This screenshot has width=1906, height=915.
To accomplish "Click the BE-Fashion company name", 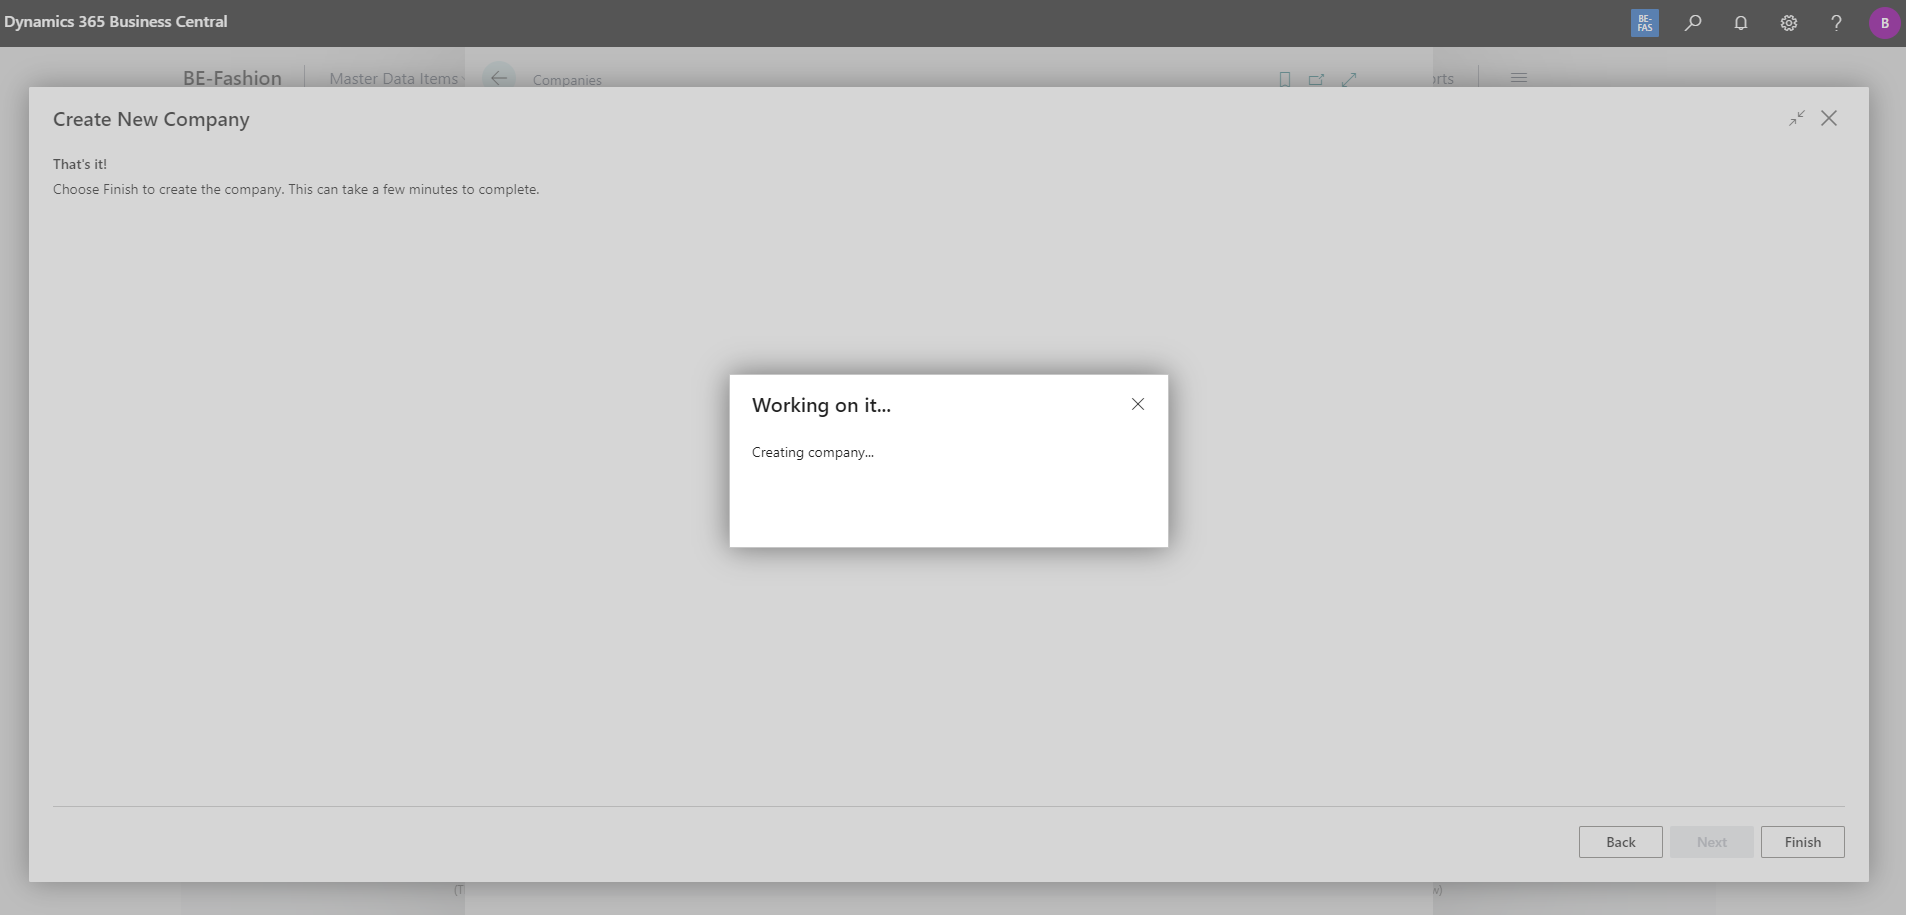I will pos(232,77).
